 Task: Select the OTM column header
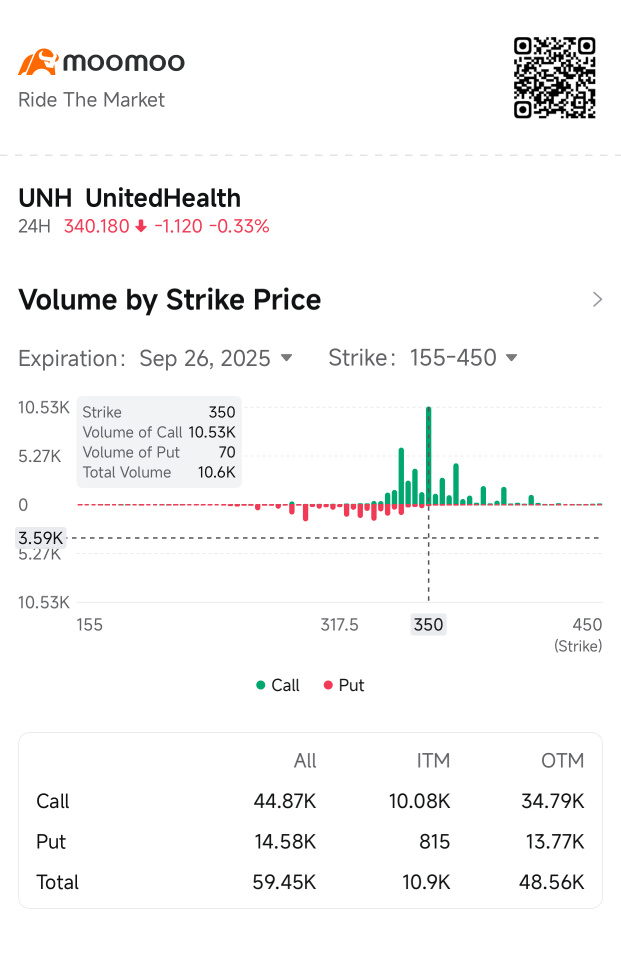pos(562,761)
